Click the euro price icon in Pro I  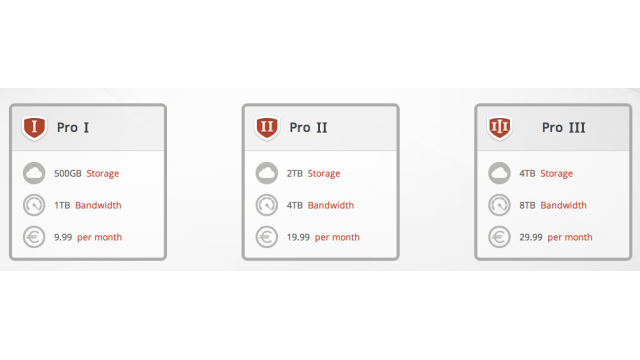34,237
